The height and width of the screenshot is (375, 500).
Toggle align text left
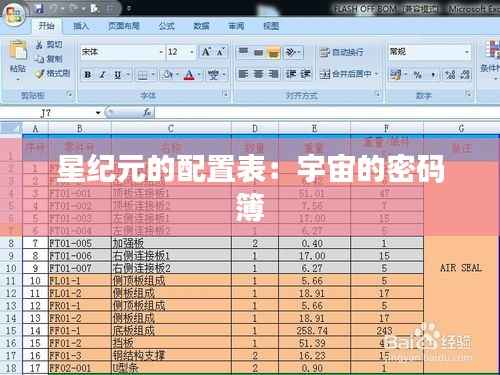[243, 74]
